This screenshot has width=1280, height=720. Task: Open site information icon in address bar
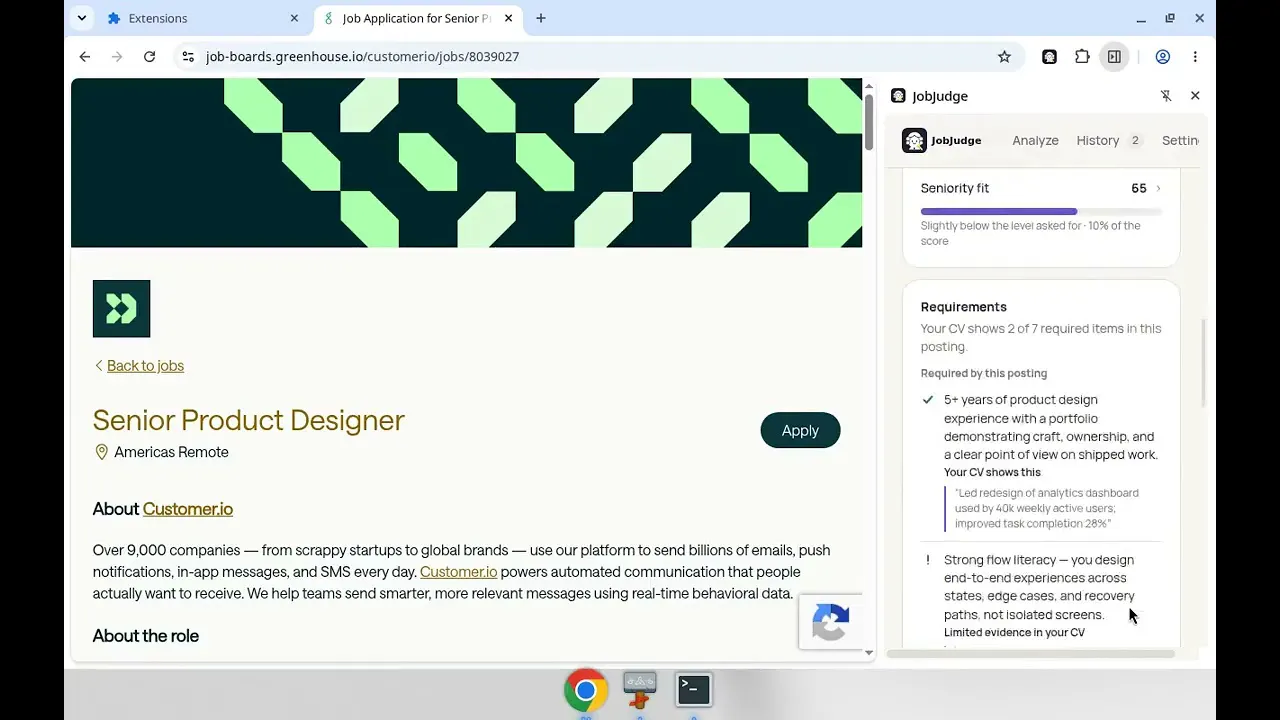point(188,57)
